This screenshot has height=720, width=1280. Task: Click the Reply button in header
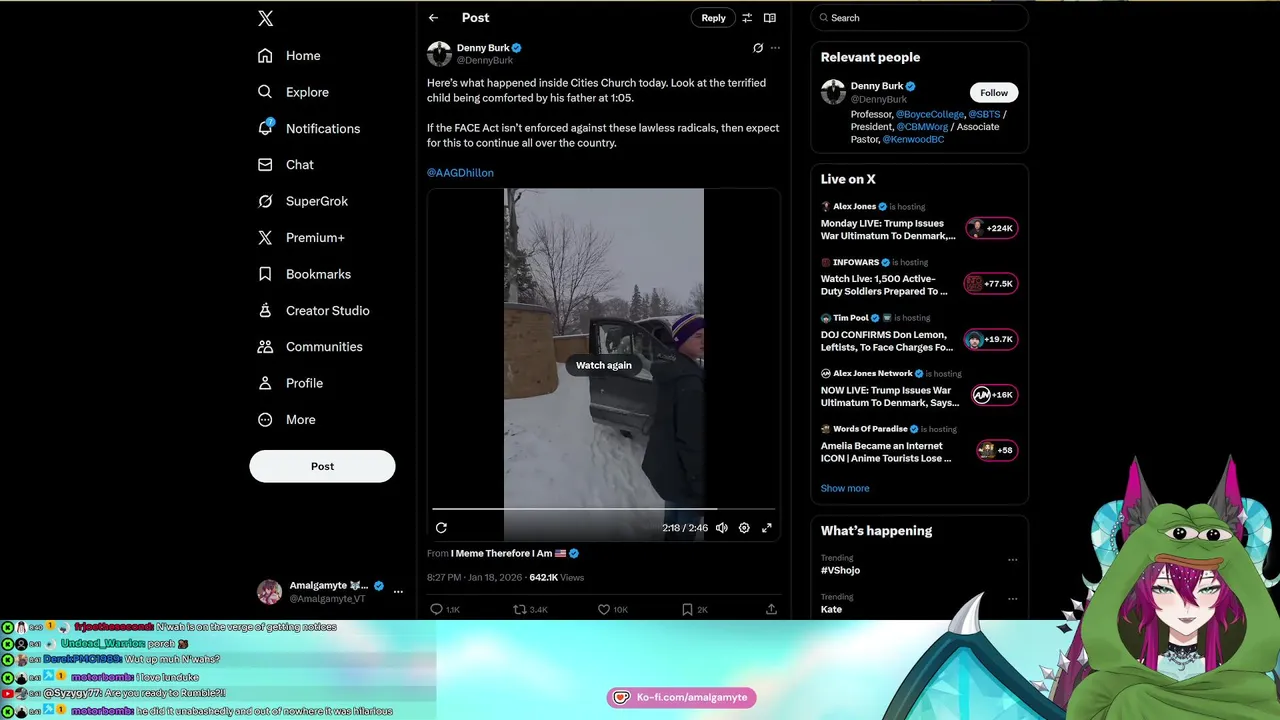pyautogui.click(x=713, y=18)
